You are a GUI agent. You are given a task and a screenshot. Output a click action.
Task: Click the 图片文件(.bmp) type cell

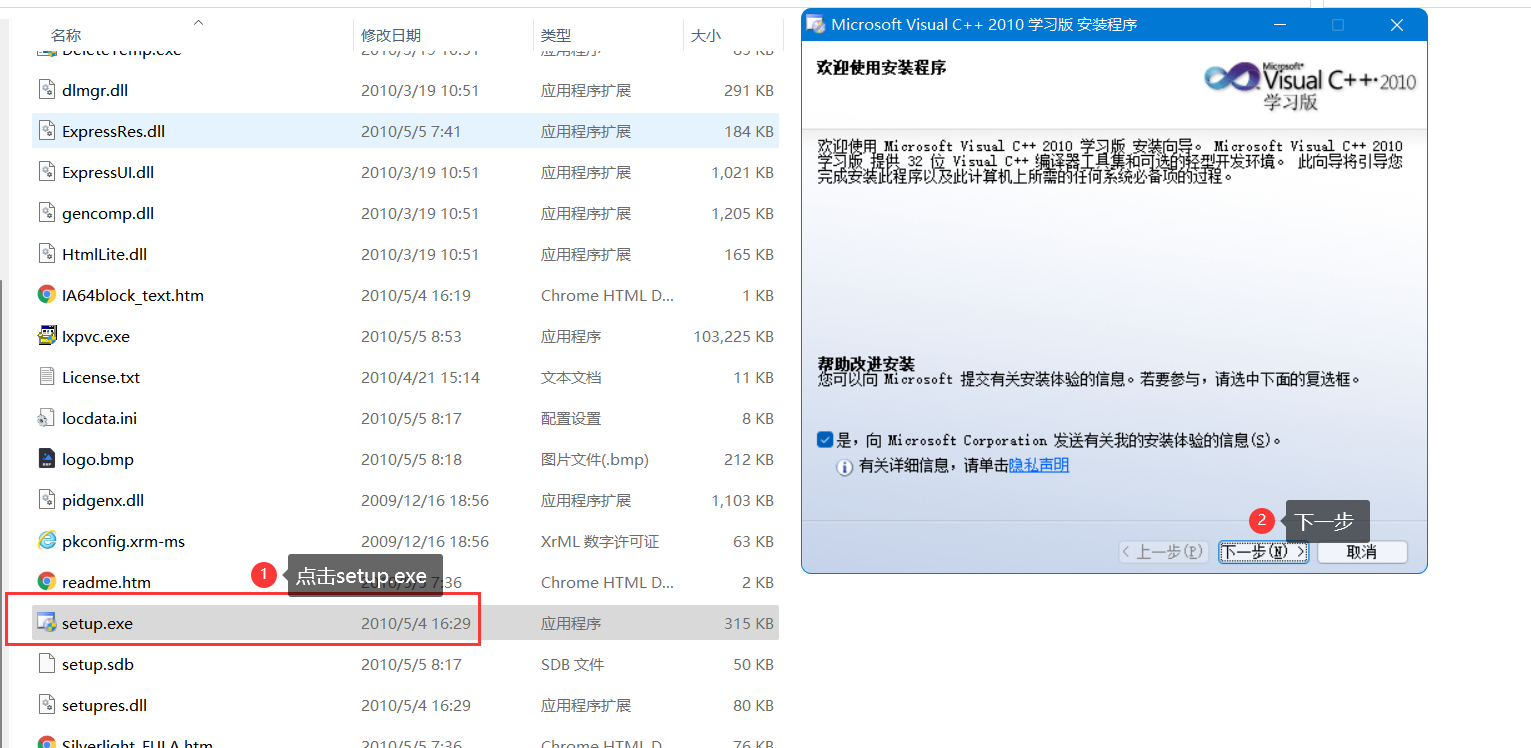pos(595,459)
